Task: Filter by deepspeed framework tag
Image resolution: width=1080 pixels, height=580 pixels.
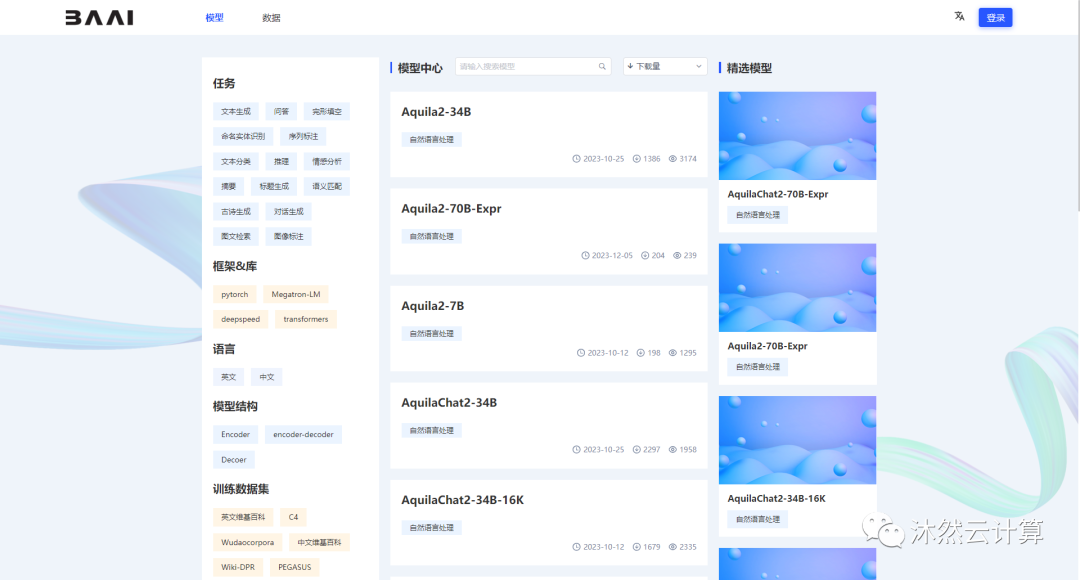Action: 240,319
